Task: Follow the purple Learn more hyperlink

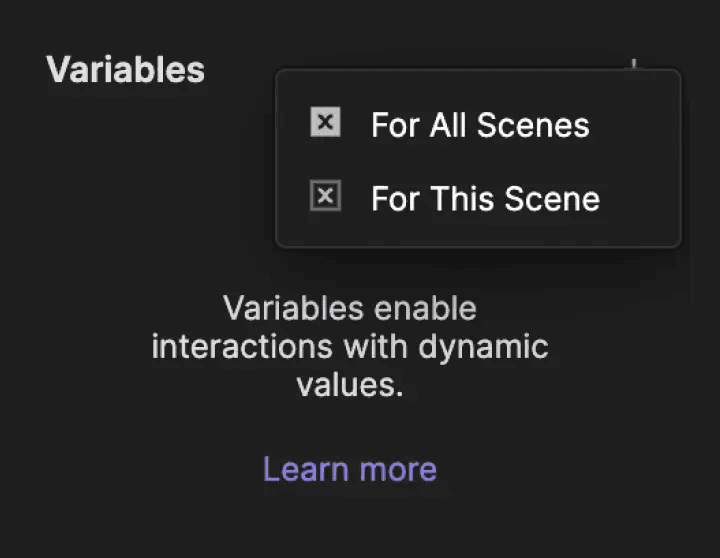Action: pyautogui.click(x=349, y=469)
